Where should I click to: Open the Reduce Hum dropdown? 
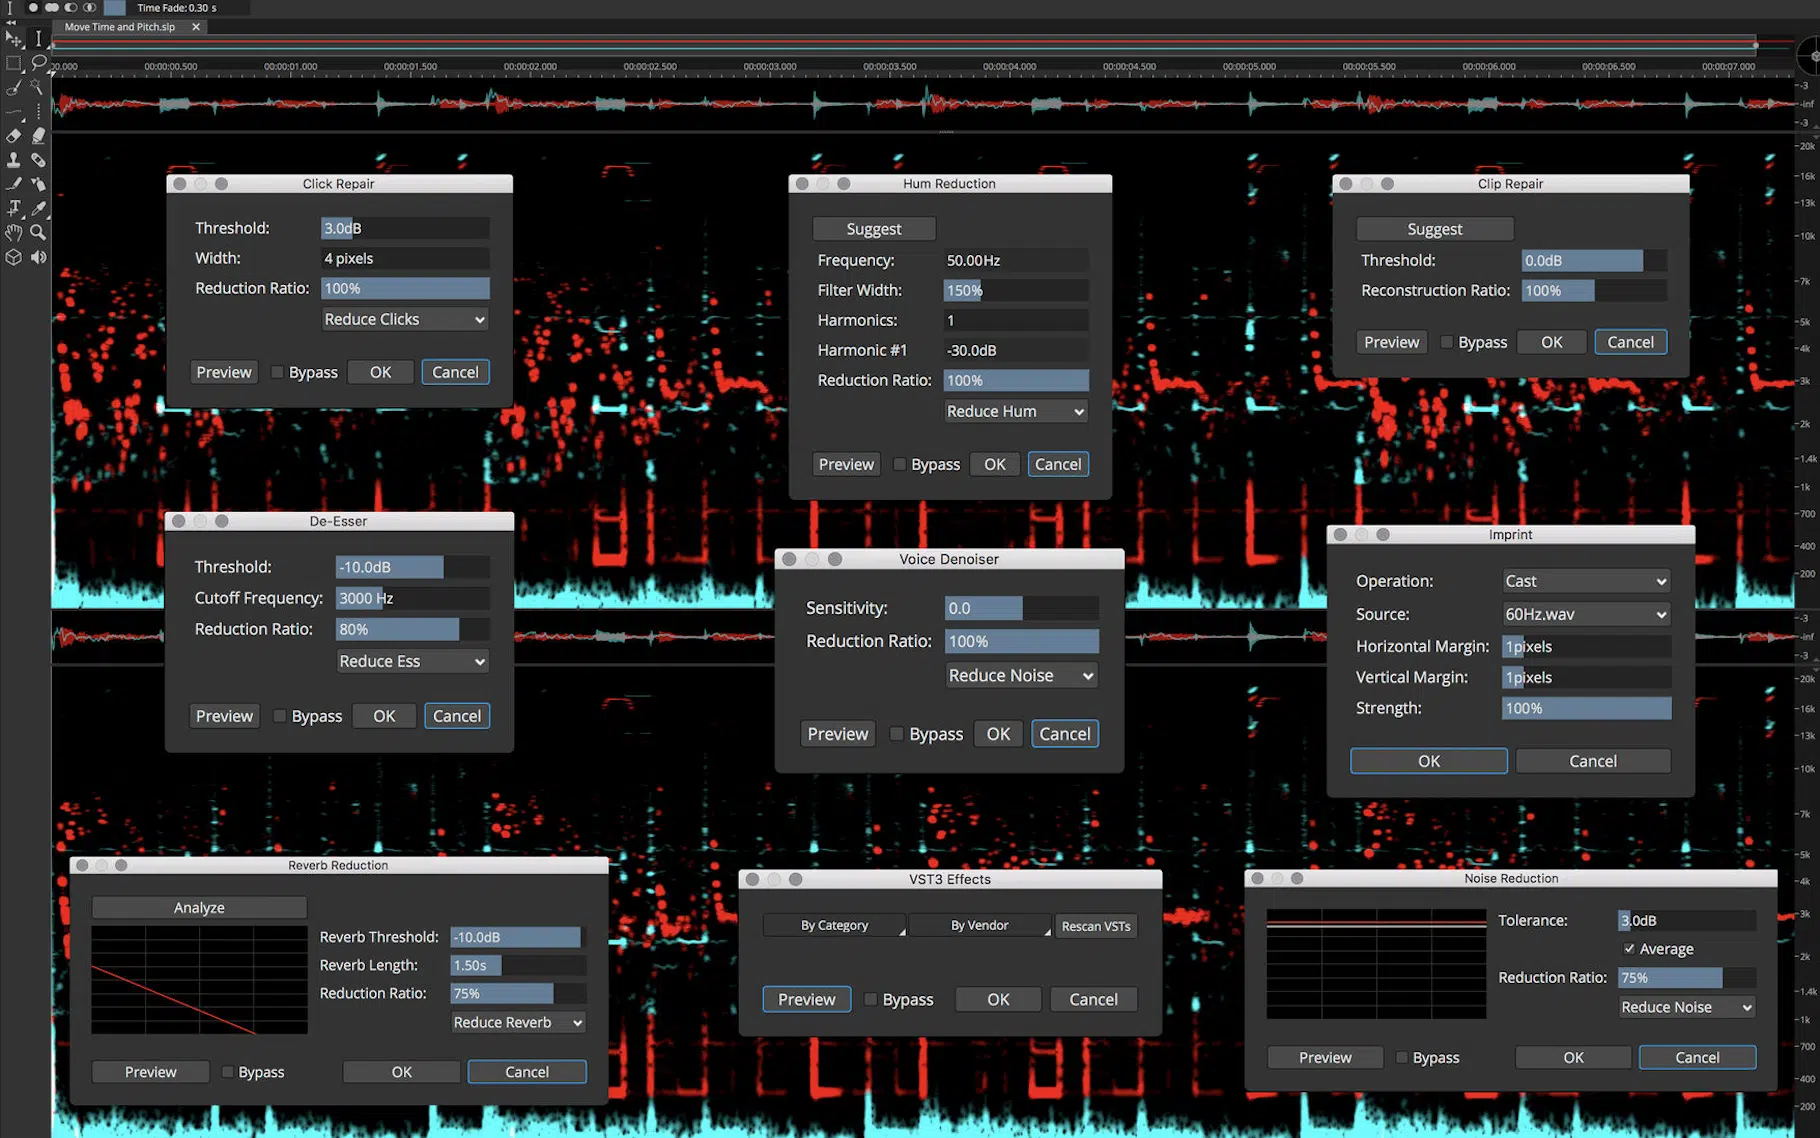1016,411
